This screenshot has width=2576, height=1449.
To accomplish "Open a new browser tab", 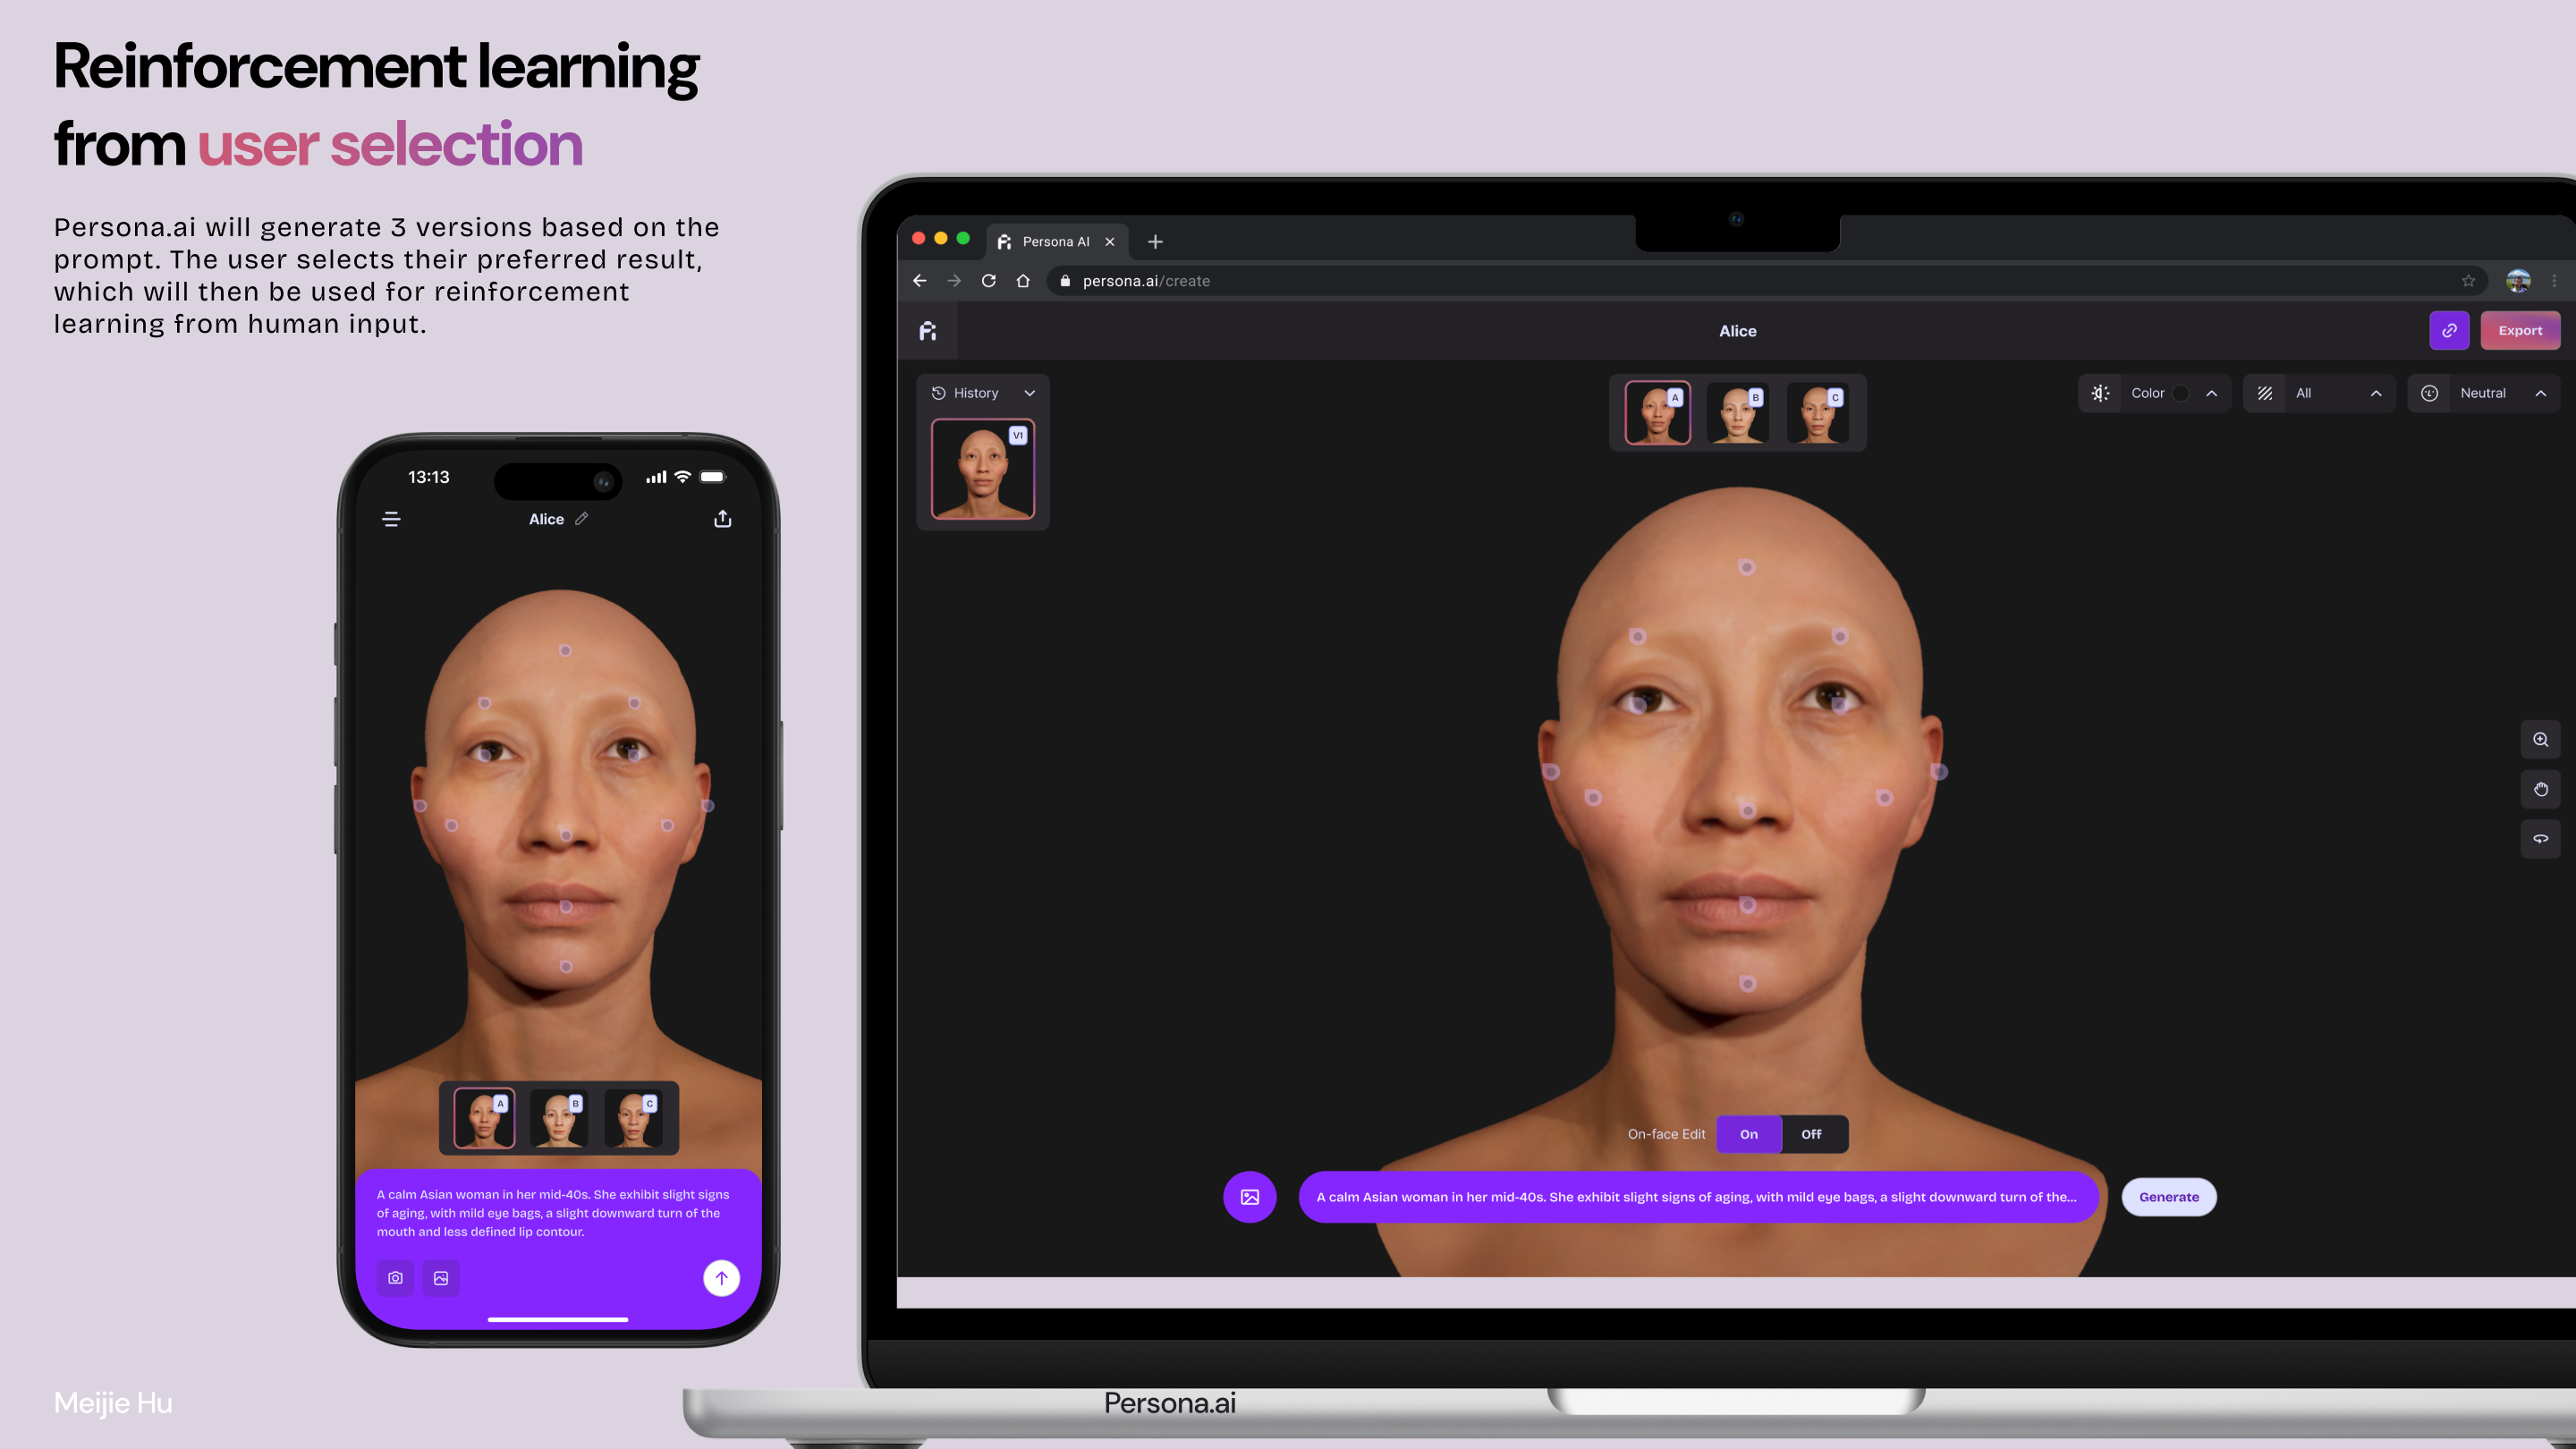I will 1156,241.
